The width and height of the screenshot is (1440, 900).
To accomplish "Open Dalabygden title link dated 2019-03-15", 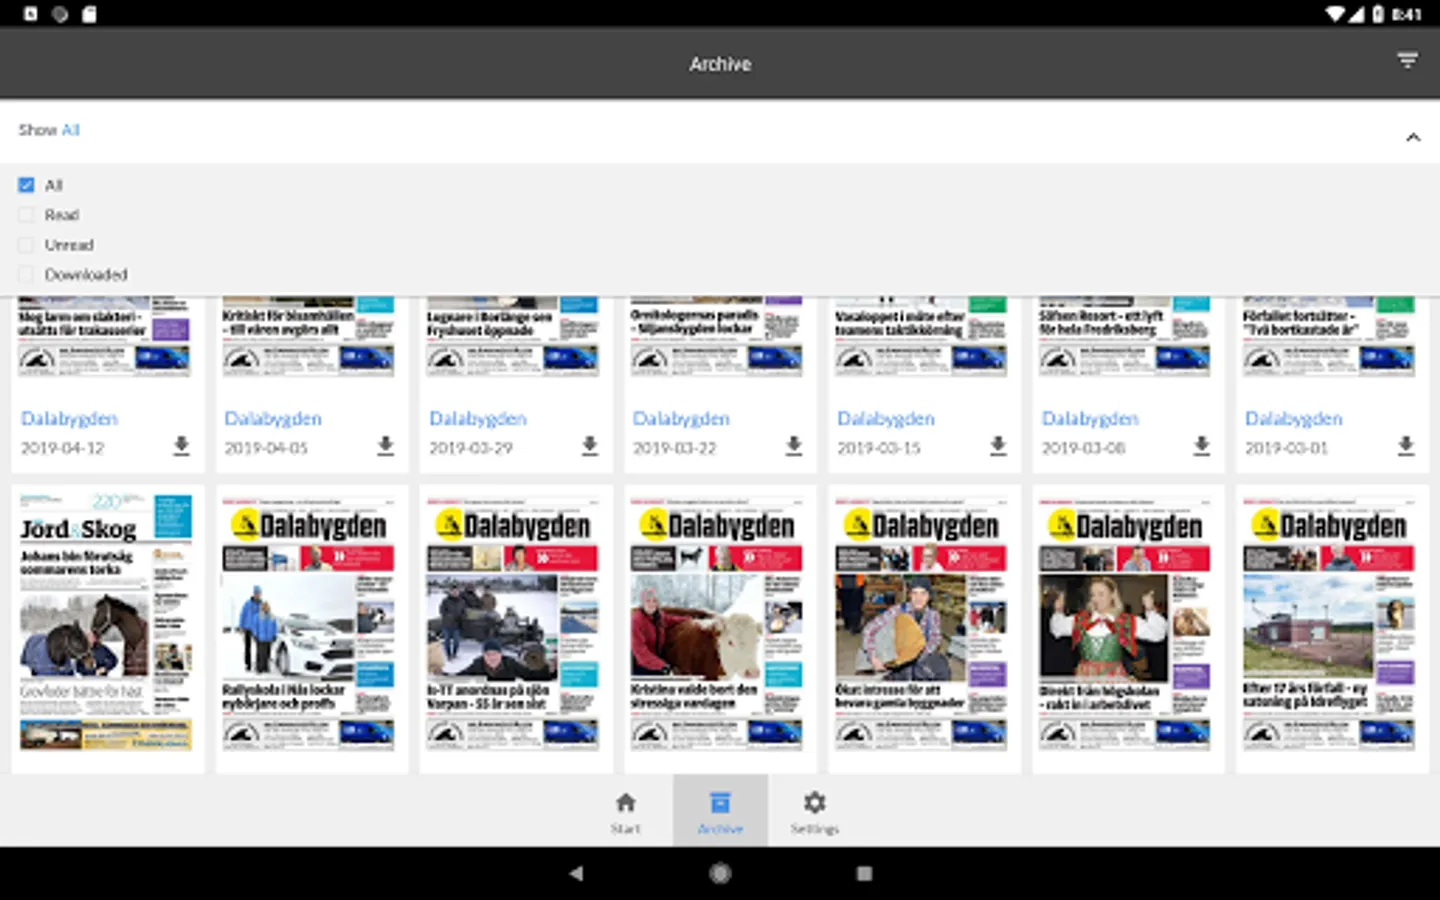I will (886, 418).
